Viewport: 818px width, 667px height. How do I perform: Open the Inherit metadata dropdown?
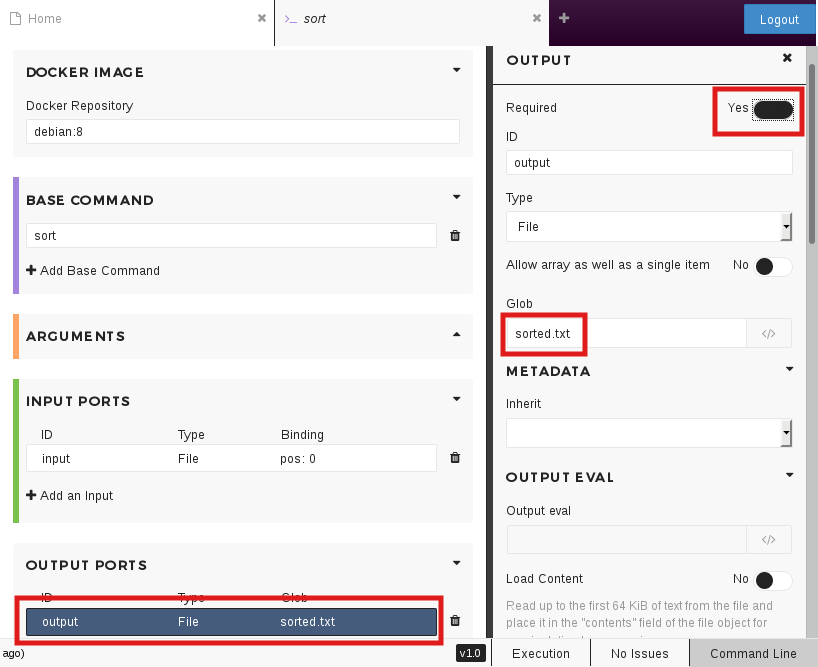[x=648, y=433]
